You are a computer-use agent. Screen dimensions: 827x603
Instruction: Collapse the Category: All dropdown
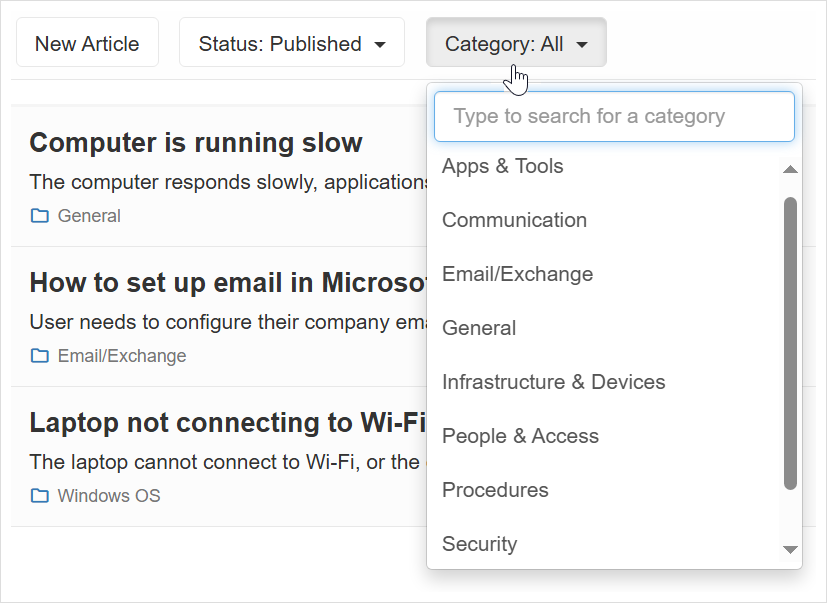pyautogui.click(x=515, y=43)
